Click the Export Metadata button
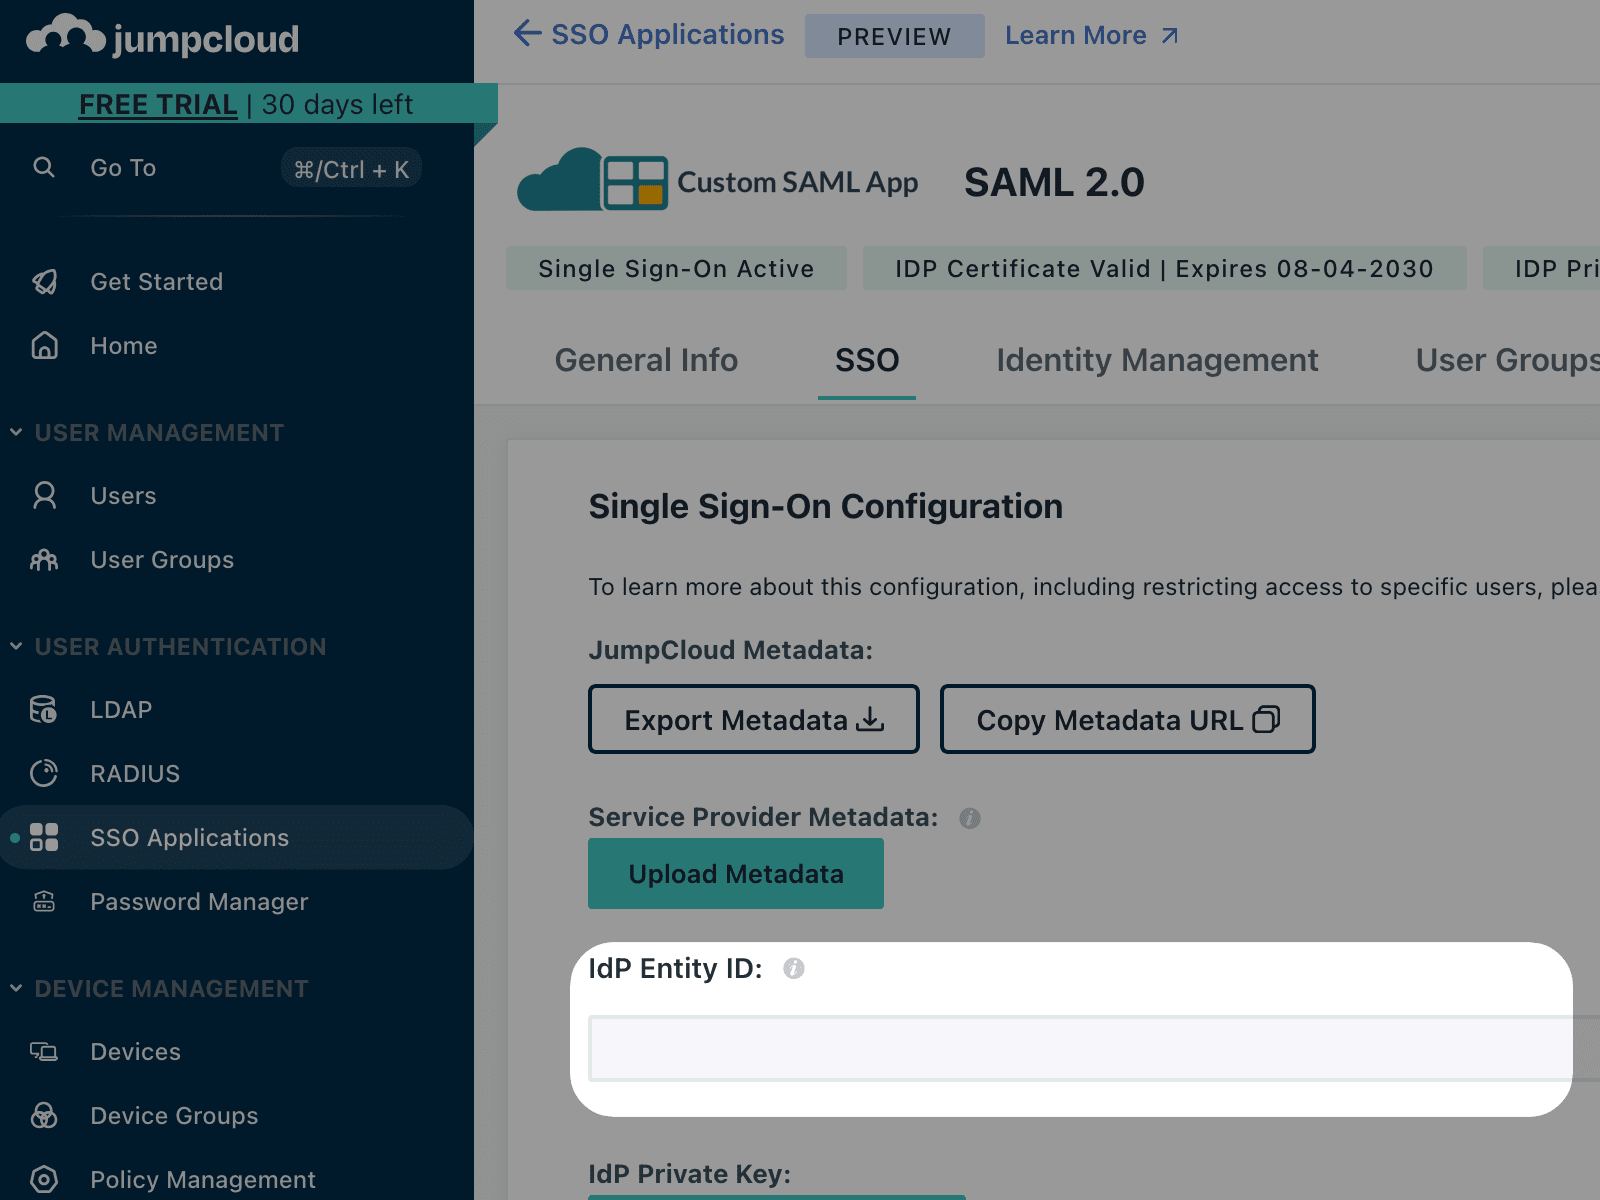Image resolution: width=1600 pixels, height=1200 pixels. click(754, 719)
